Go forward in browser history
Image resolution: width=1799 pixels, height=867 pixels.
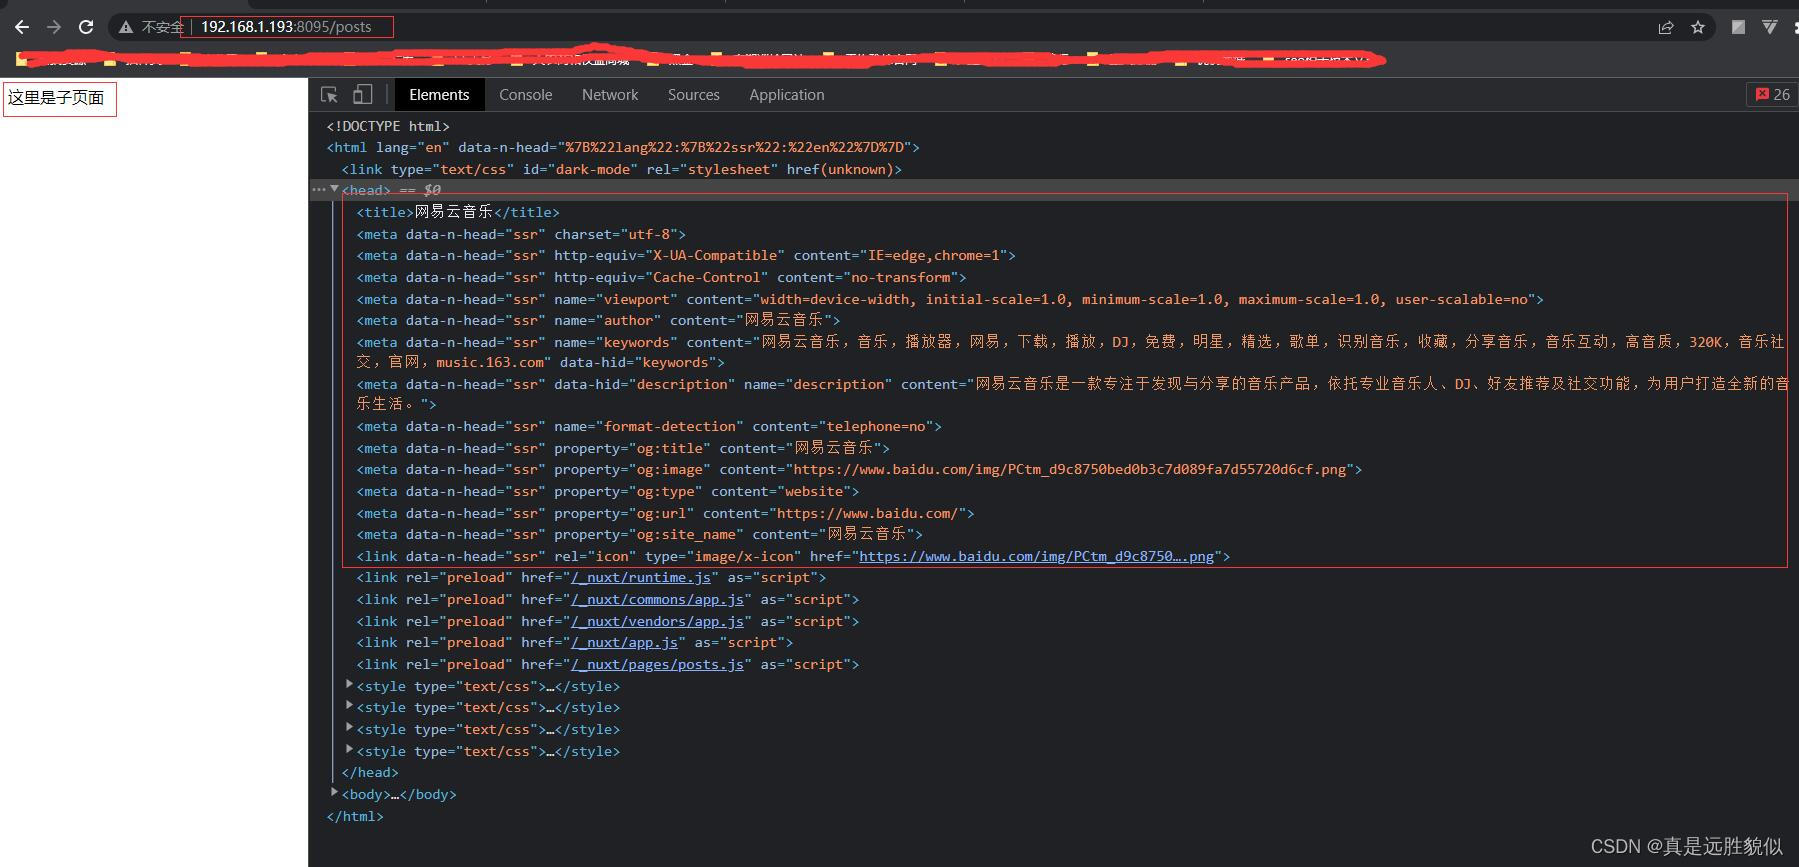pos(54,27)
